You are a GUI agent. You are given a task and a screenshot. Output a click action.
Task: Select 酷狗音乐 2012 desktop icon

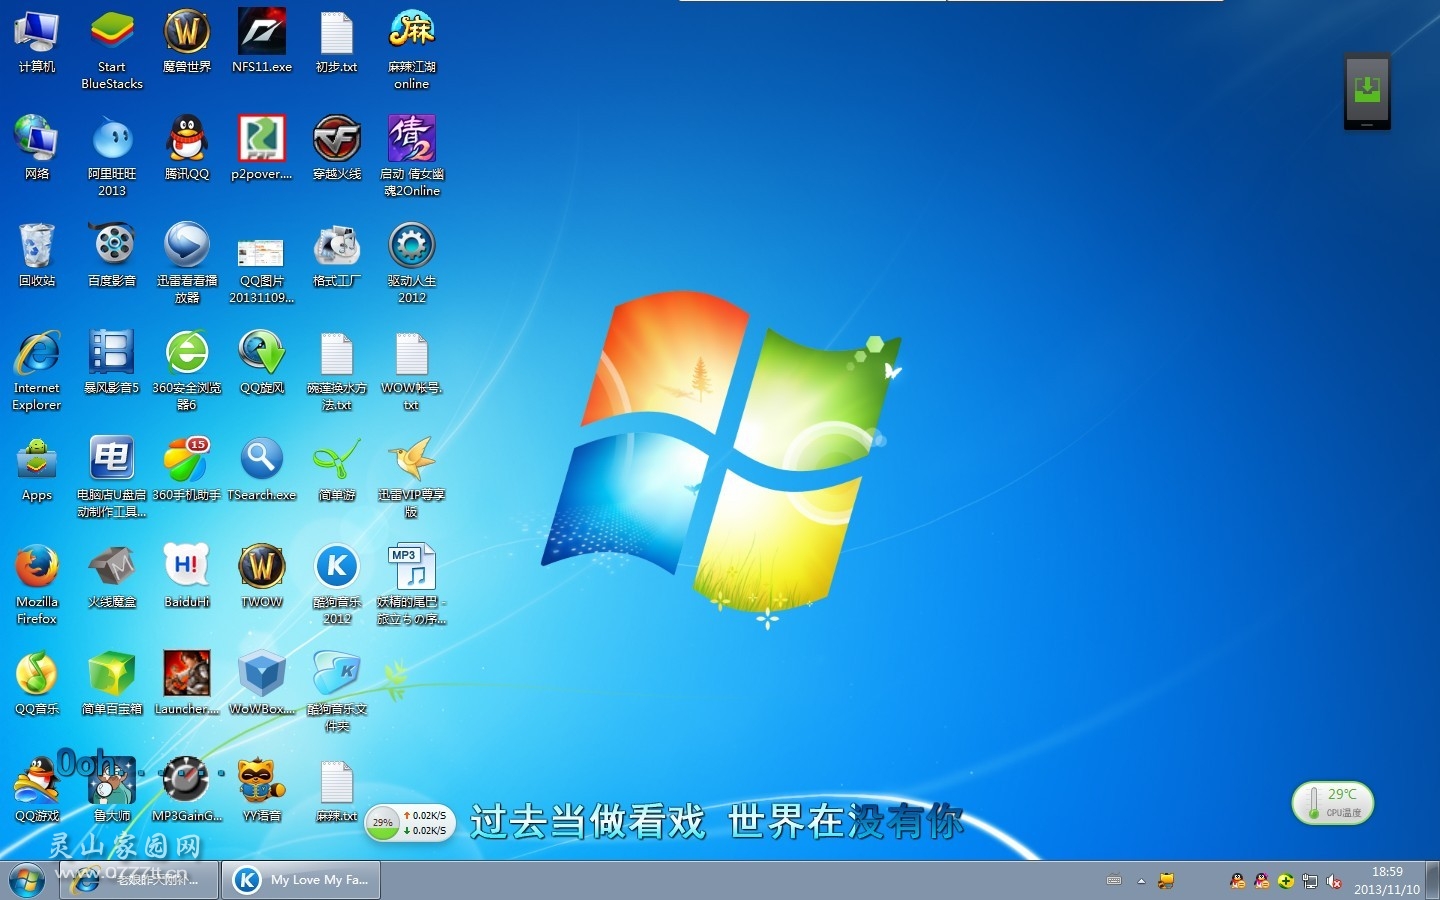(x=337, y=585)
